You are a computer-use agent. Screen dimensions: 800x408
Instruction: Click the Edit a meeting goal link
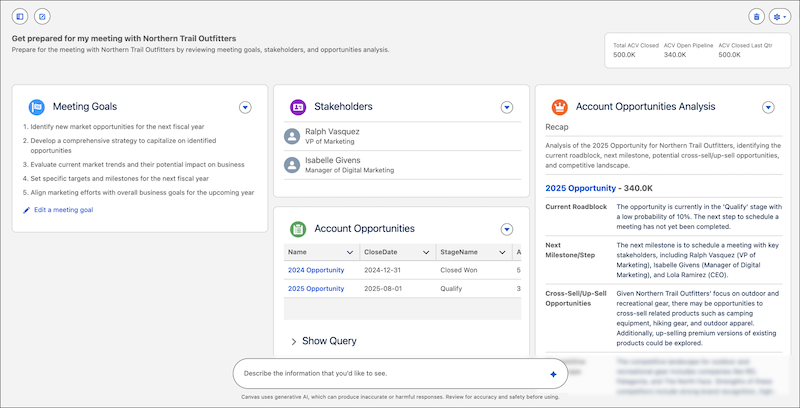(64, 210)
